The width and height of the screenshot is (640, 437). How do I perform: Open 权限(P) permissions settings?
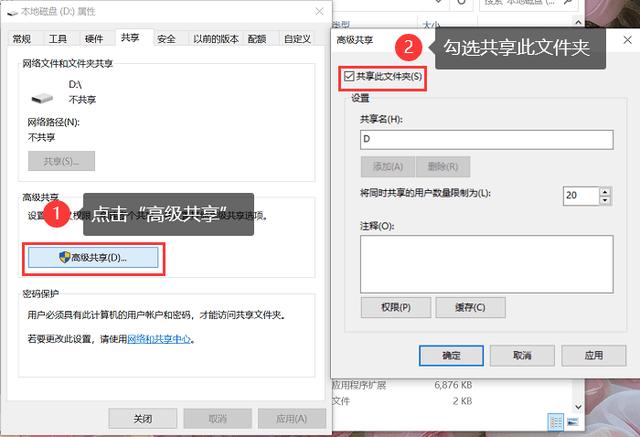coord(396,307)
